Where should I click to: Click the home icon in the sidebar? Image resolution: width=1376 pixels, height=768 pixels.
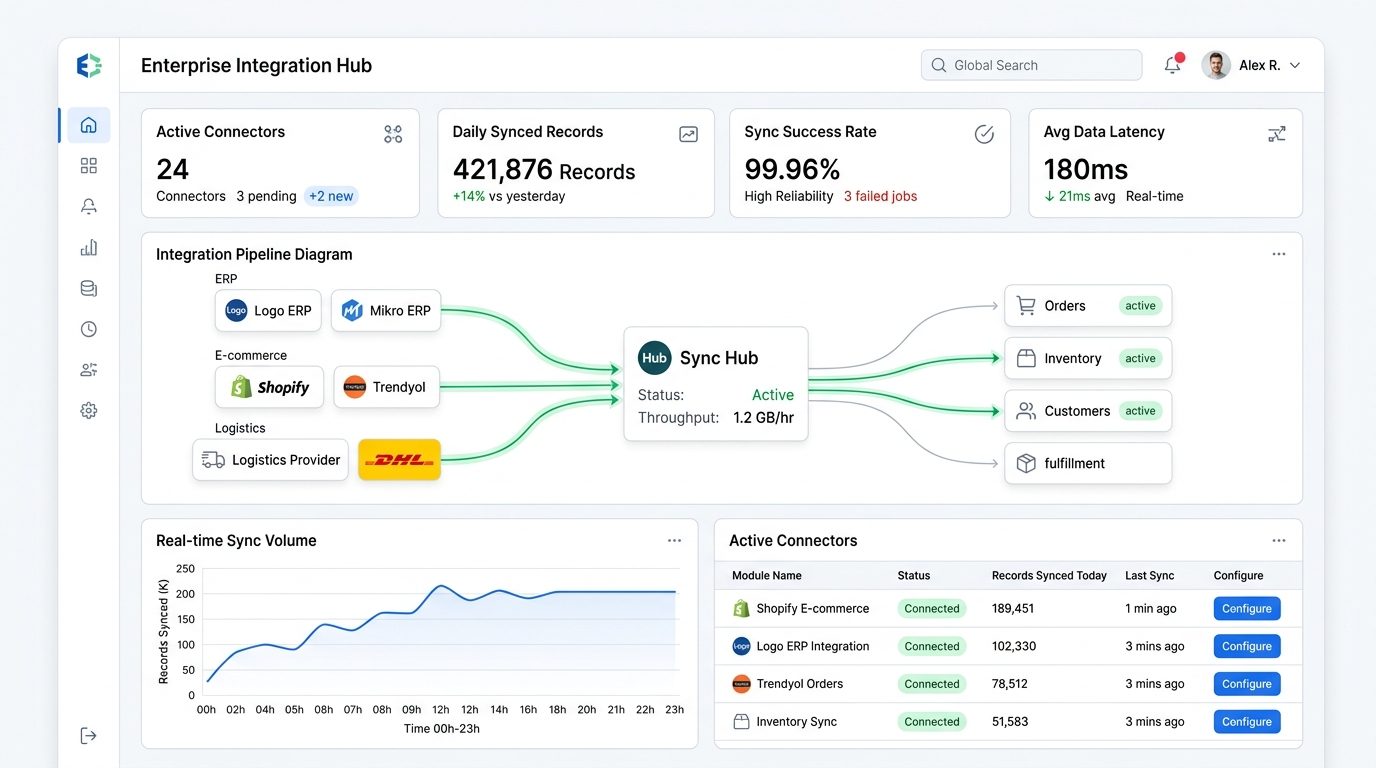(89, 125)
